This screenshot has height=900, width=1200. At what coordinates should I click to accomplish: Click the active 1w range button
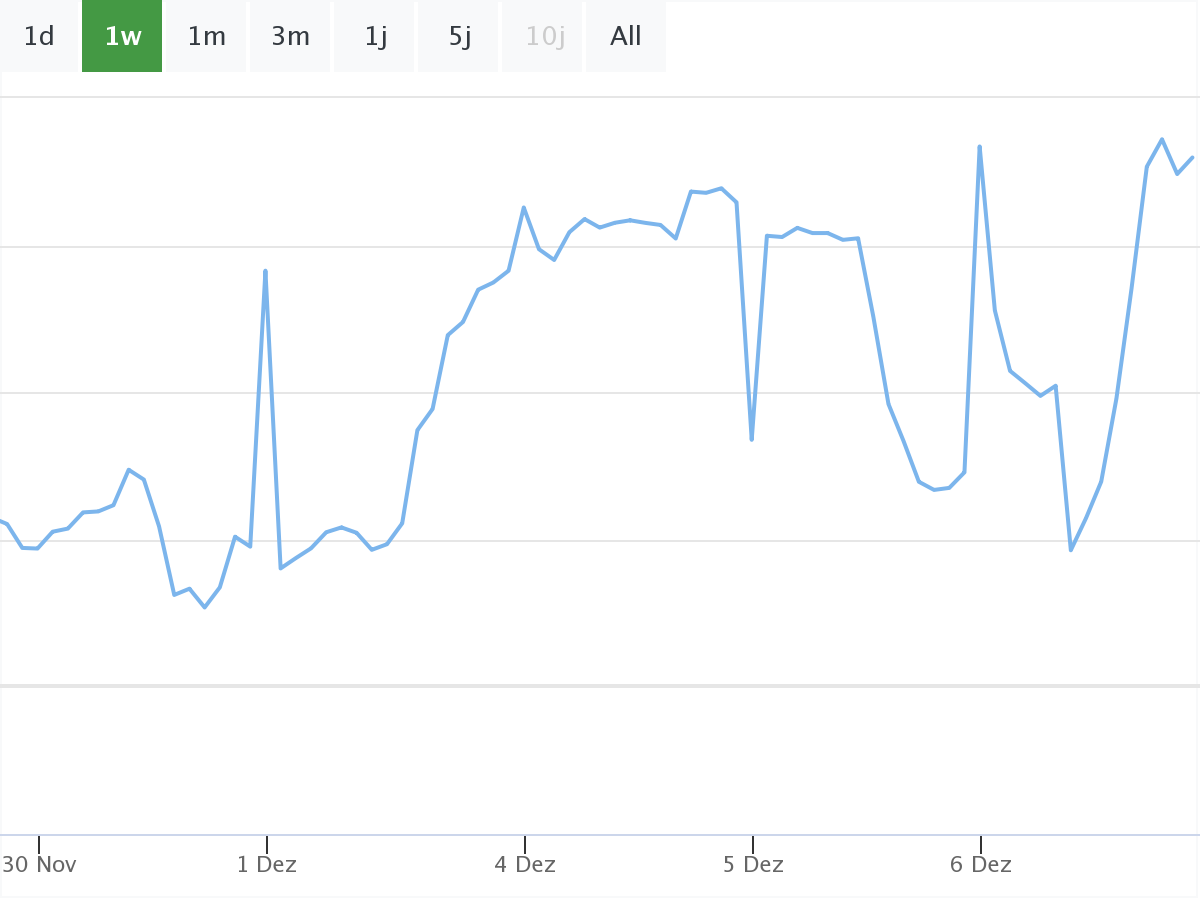click(122, 37)
